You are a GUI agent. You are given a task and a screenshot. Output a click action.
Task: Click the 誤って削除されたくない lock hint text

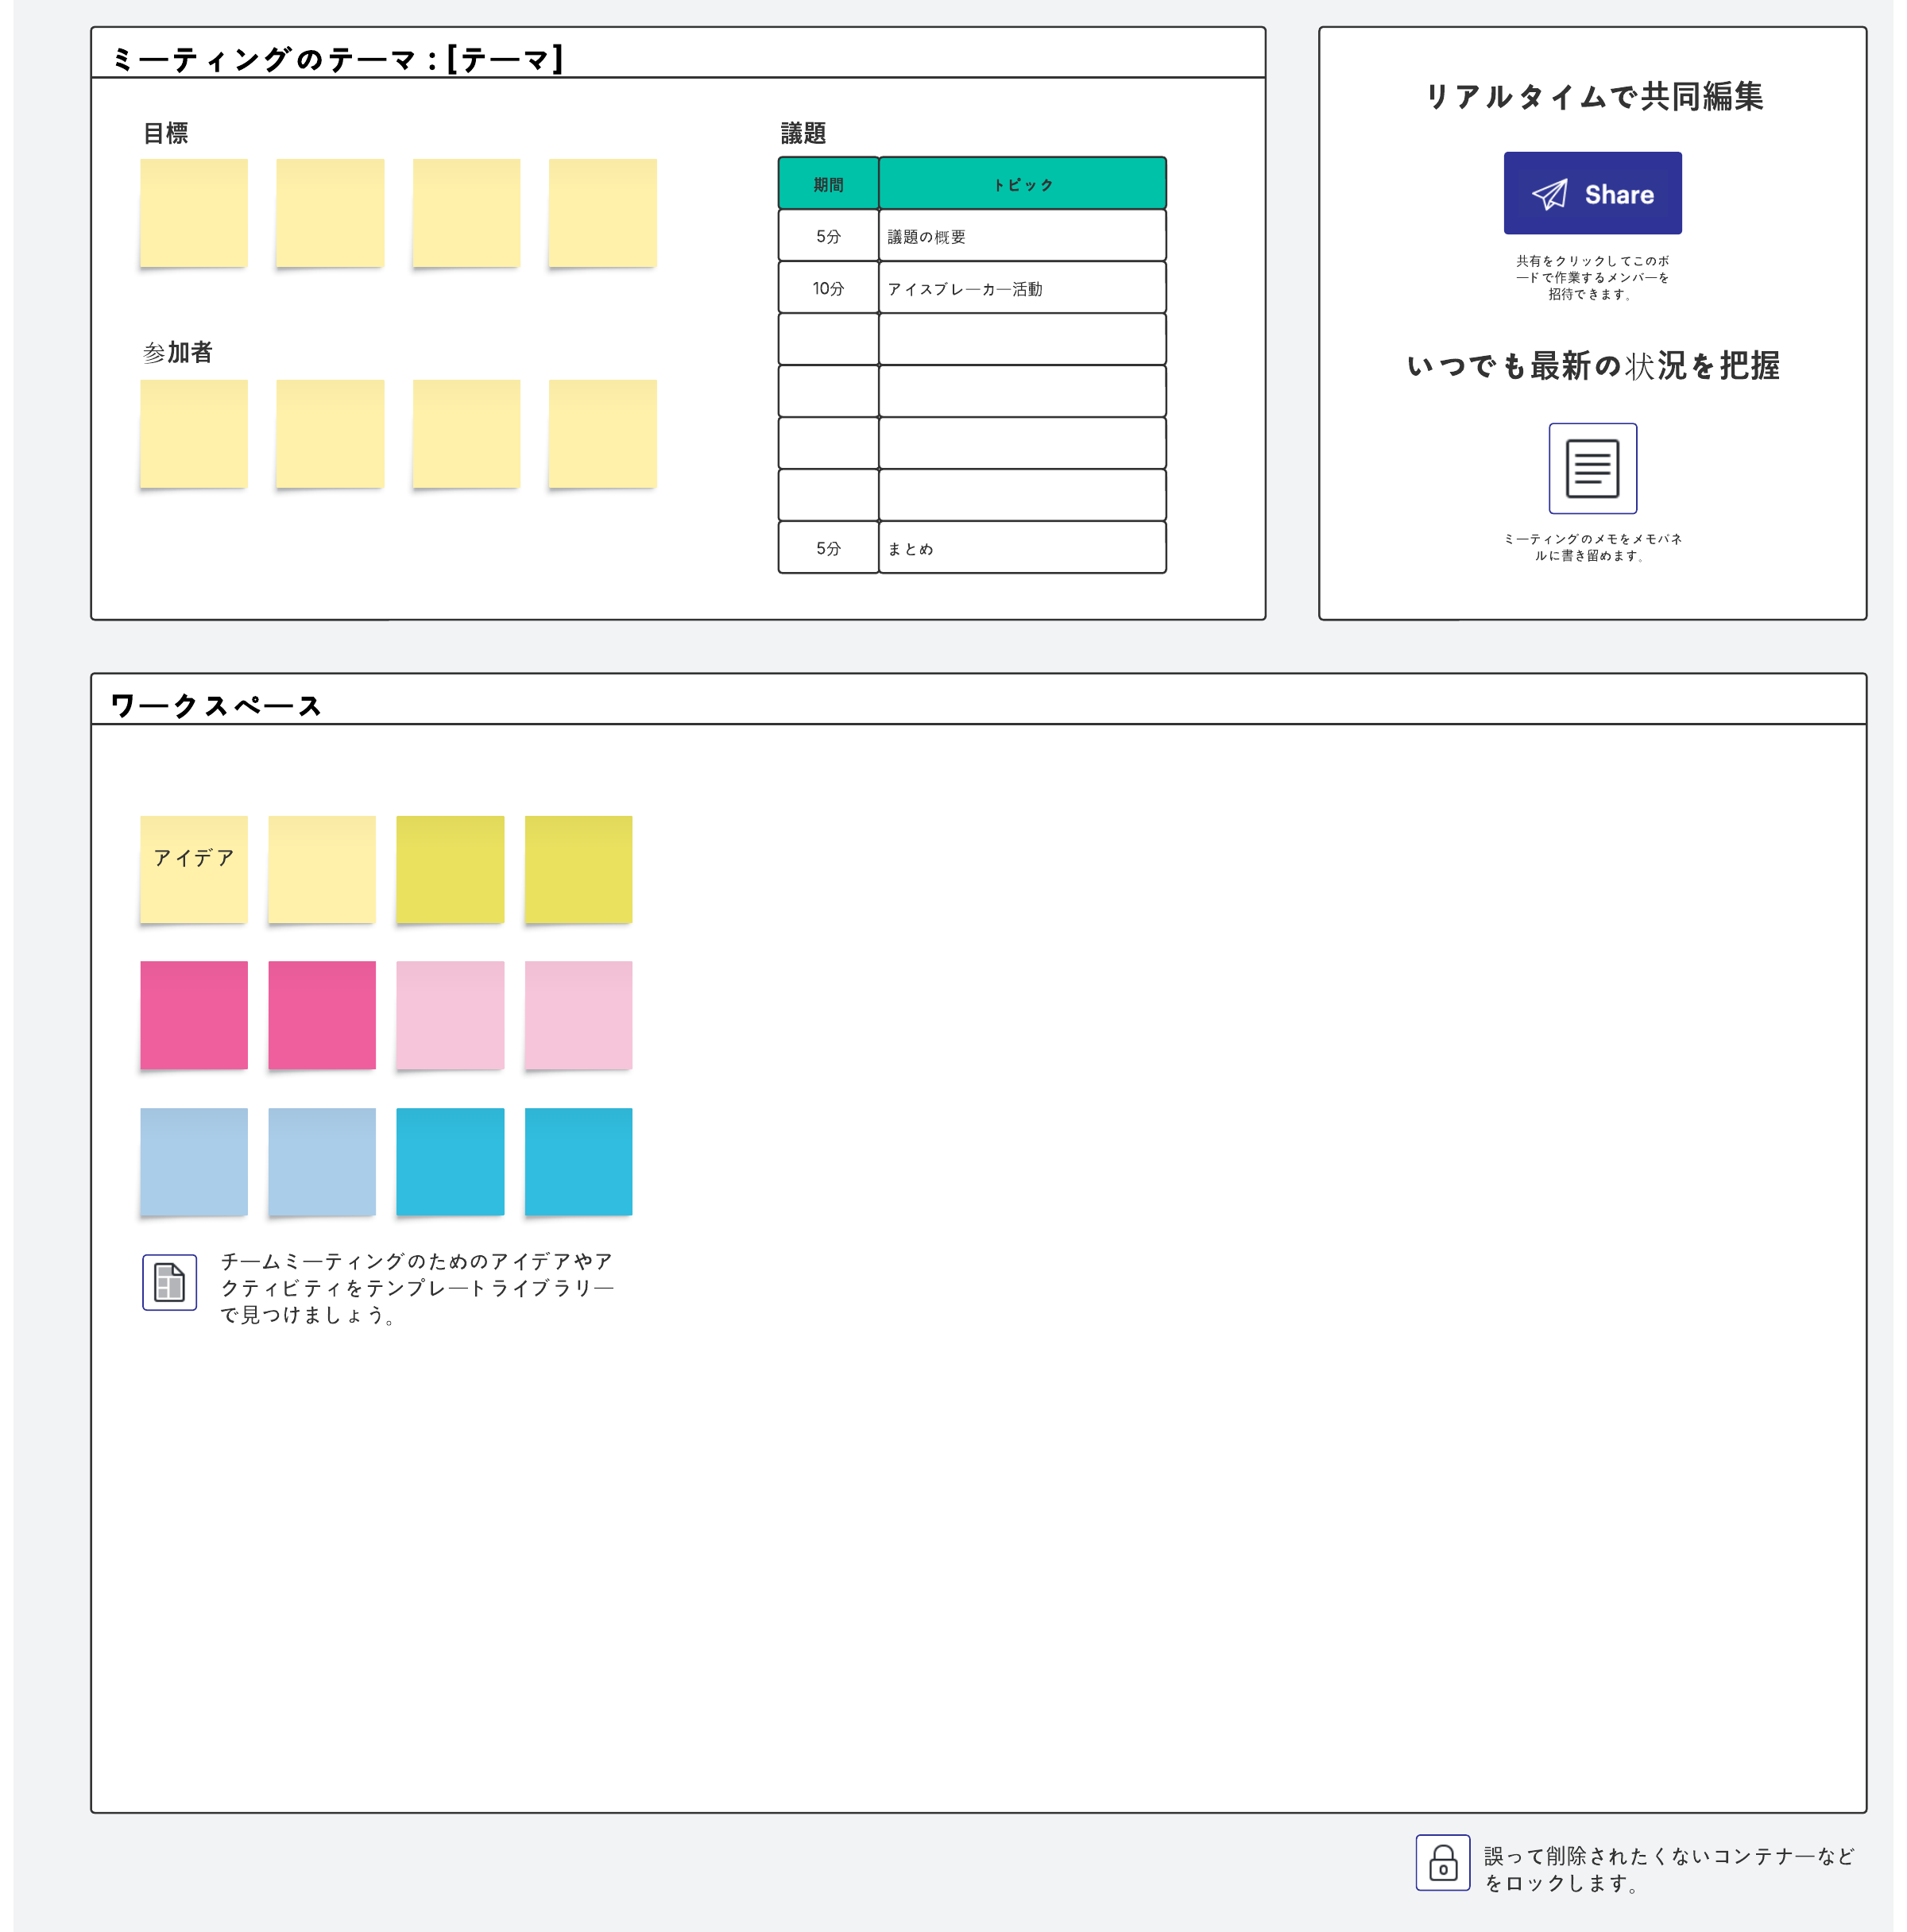[x=1668, y=1869]
